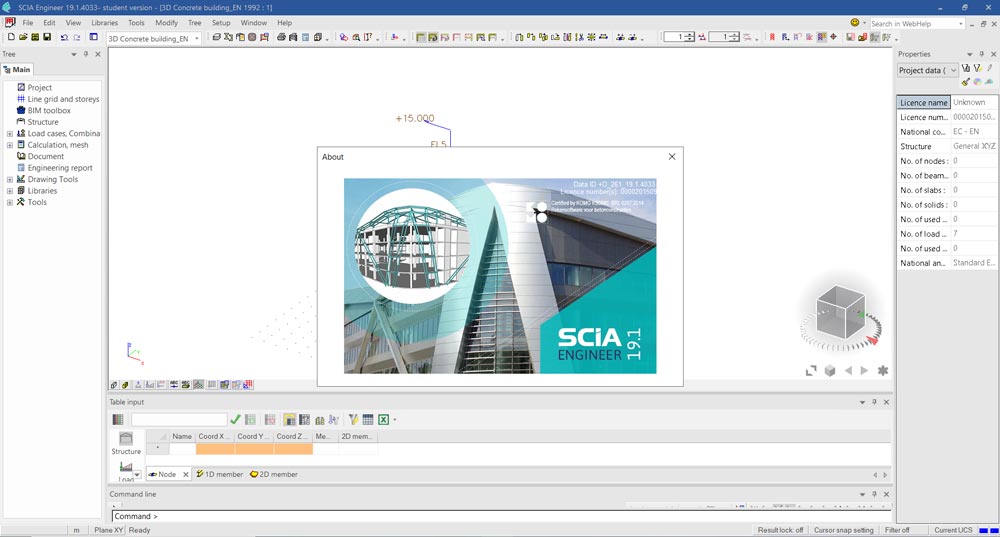Click the filter funnel icon in Properties panel

(977, 68)
